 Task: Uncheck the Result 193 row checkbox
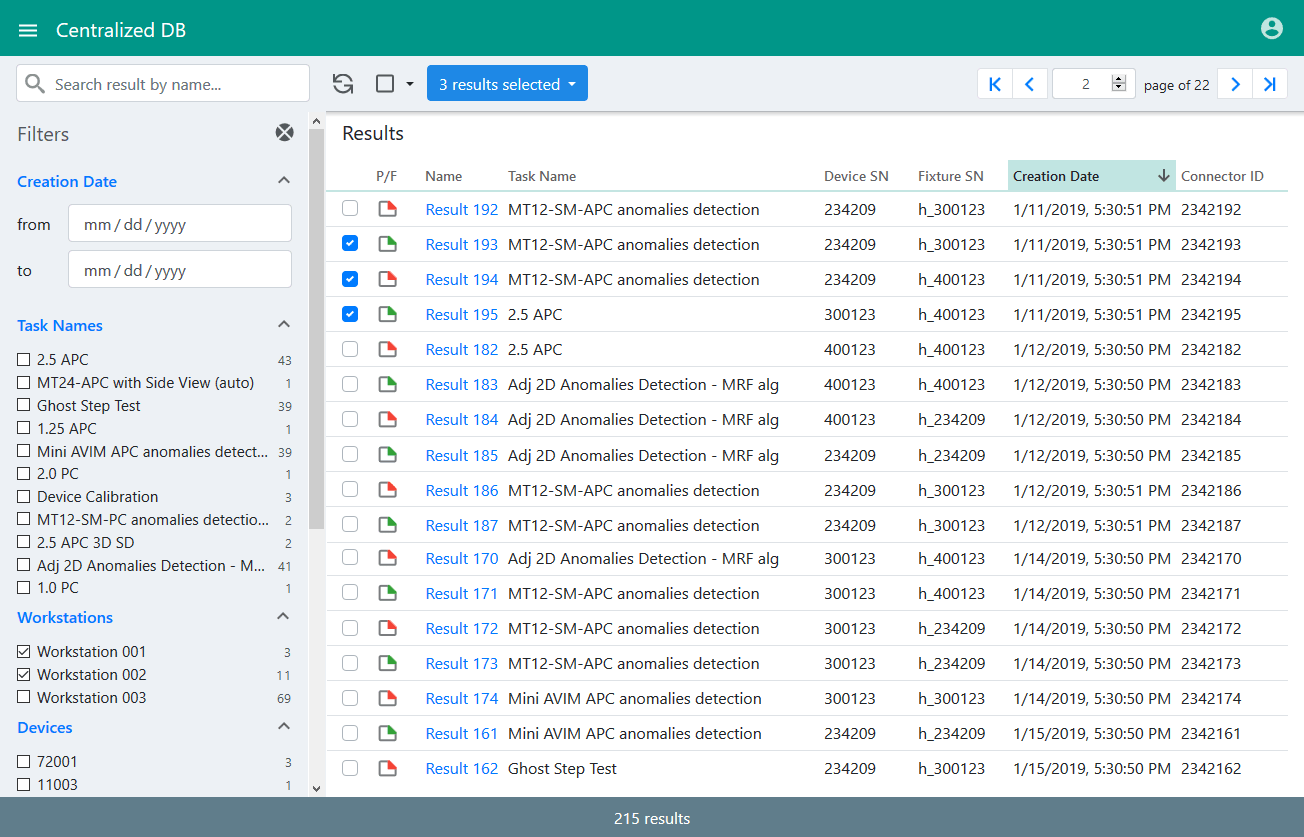(x=350, y=244)
